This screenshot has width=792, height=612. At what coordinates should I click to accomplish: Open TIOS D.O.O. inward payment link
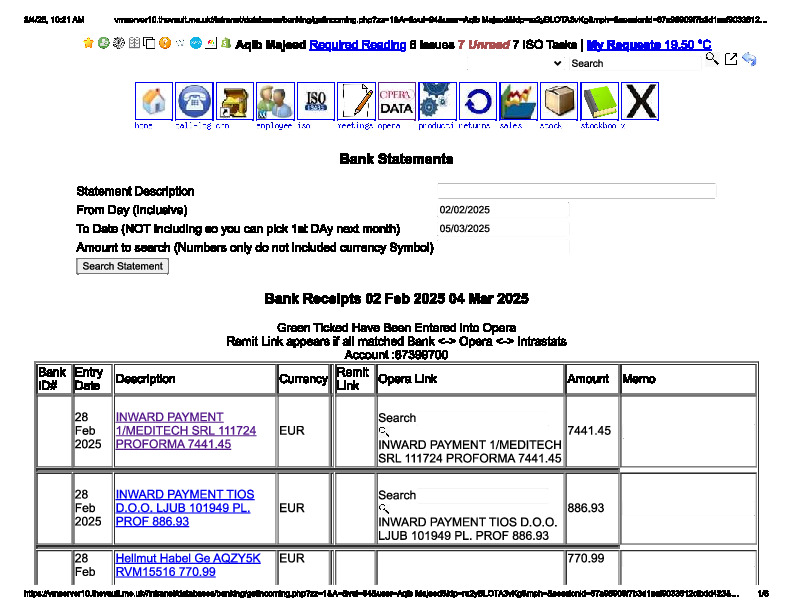coord(185,508)
